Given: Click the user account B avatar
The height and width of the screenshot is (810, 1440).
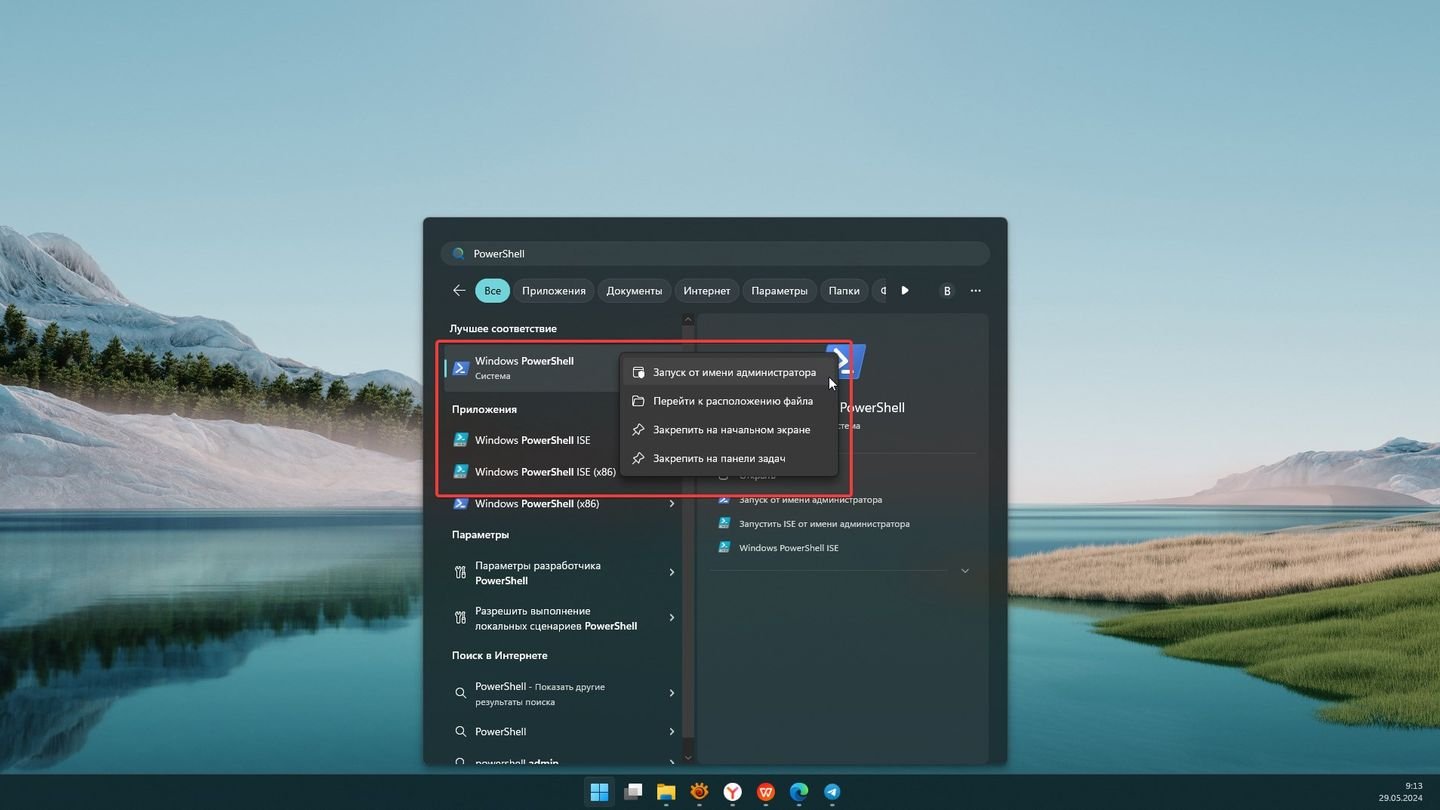Looking at the screenshot, I should [x=947, y=291].
